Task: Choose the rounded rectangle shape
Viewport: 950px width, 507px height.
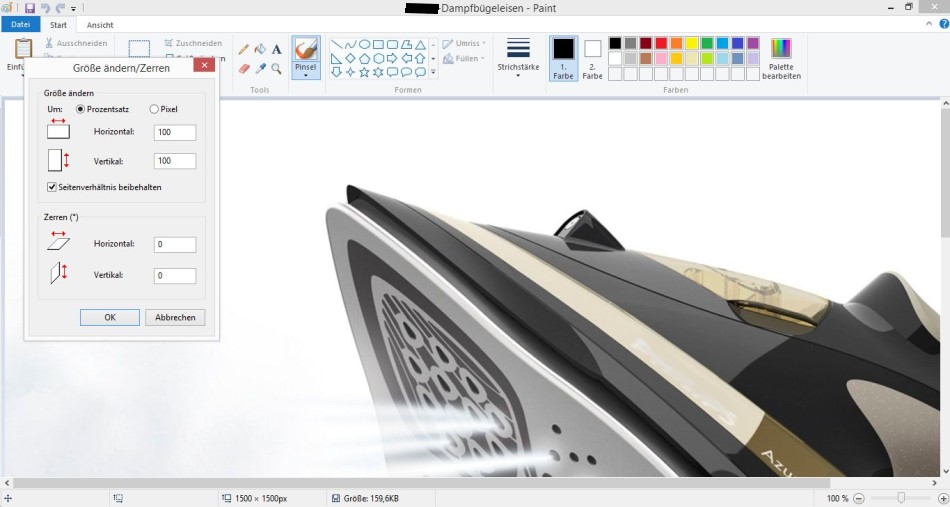Action: (x=392, y=45)
